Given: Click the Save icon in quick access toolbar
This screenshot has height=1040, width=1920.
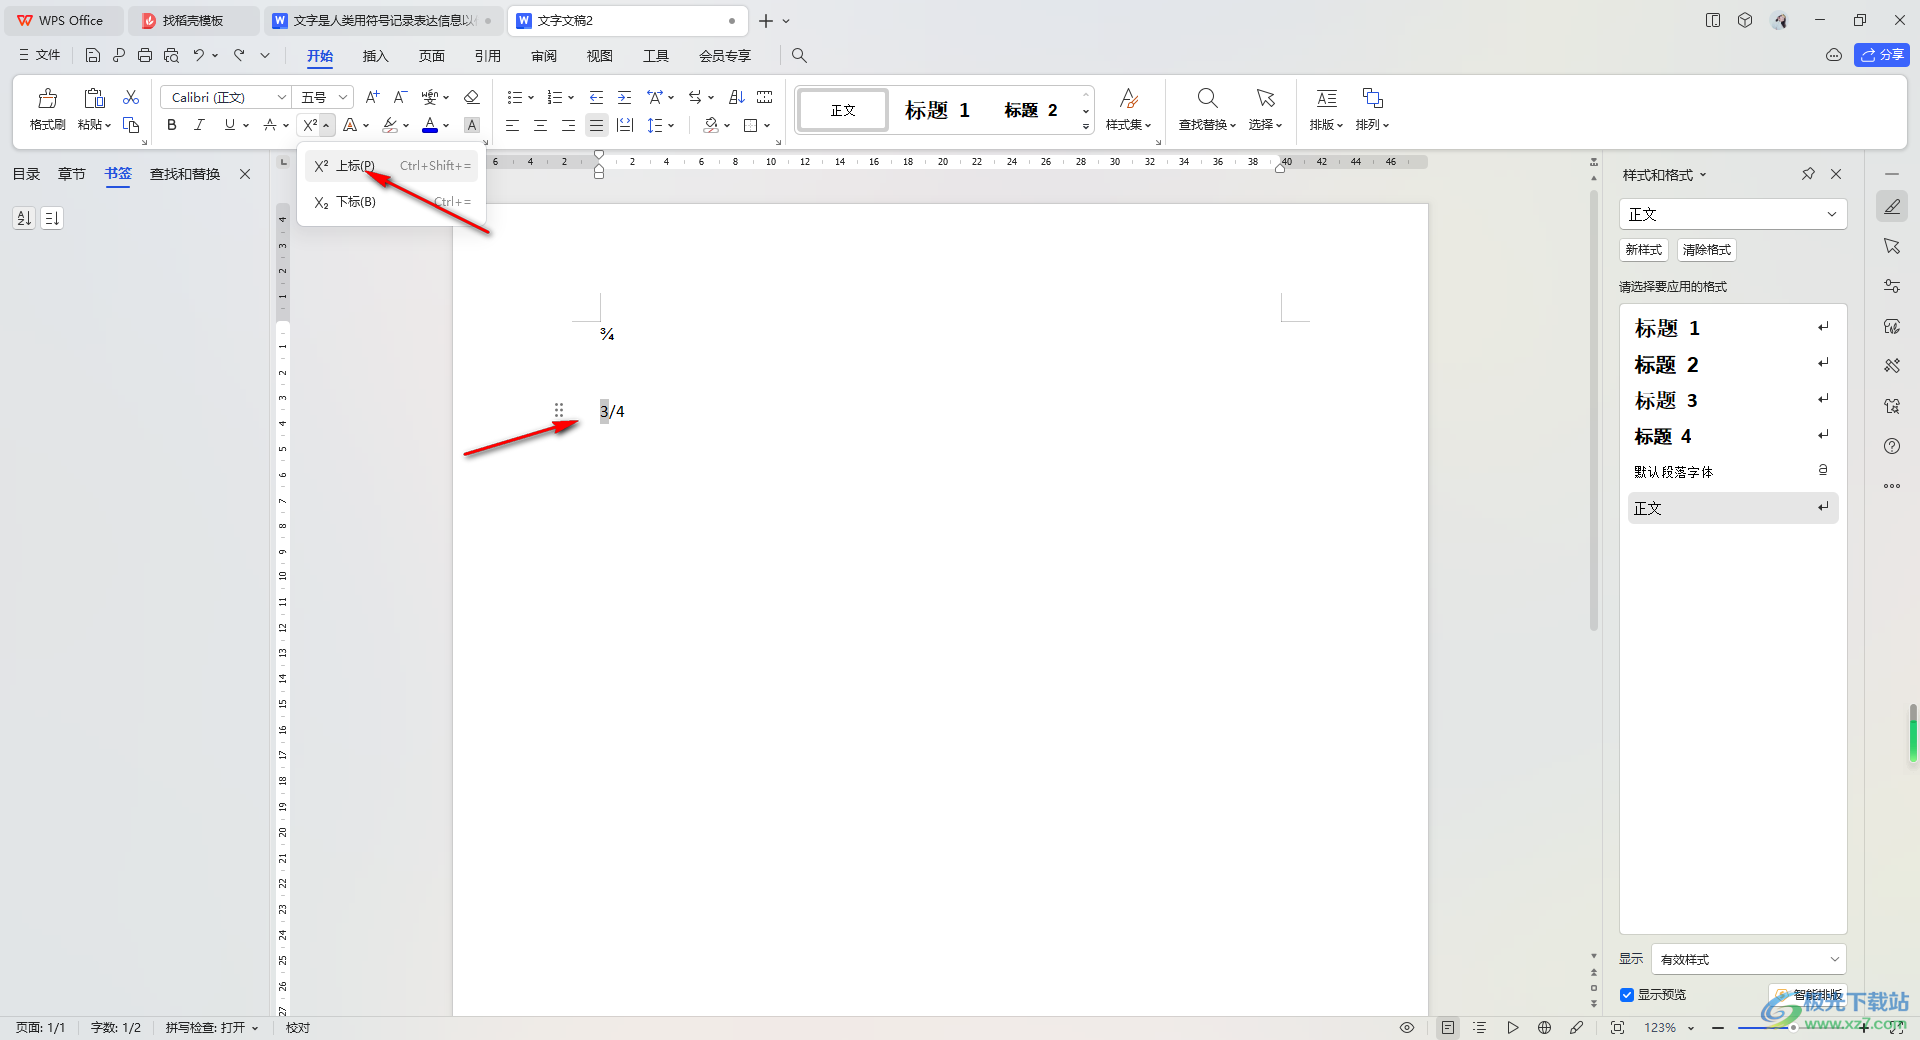Looking at the screenshot, I should click(x=93, y=55).
